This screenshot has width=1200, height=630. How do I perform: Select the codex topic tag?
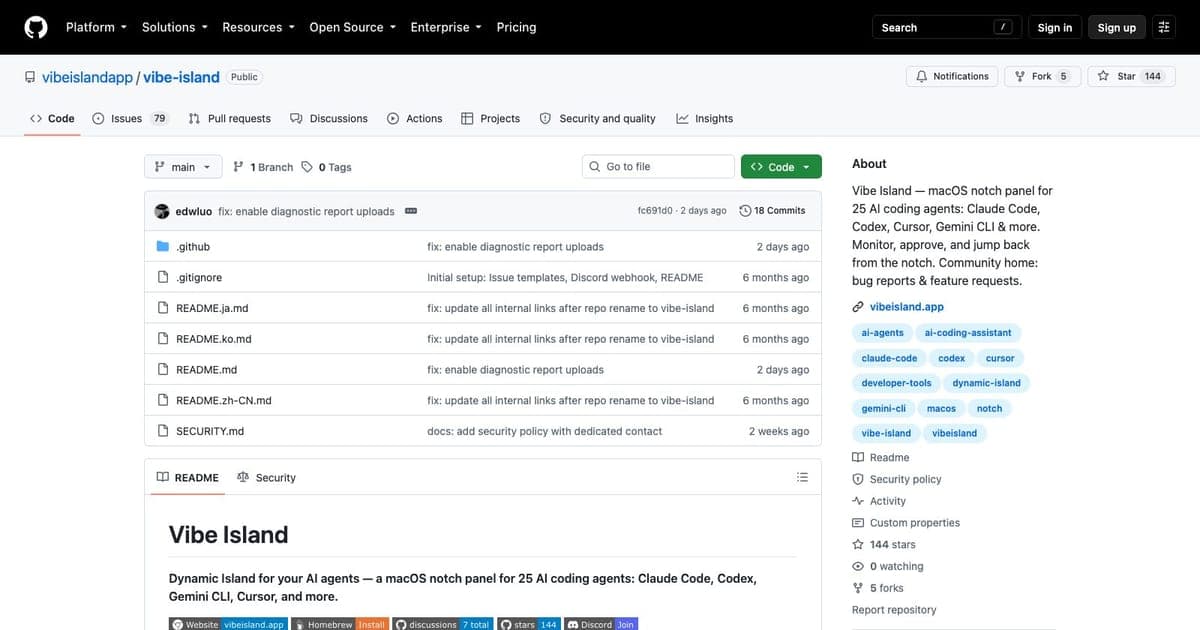click(x=952, y=358)
